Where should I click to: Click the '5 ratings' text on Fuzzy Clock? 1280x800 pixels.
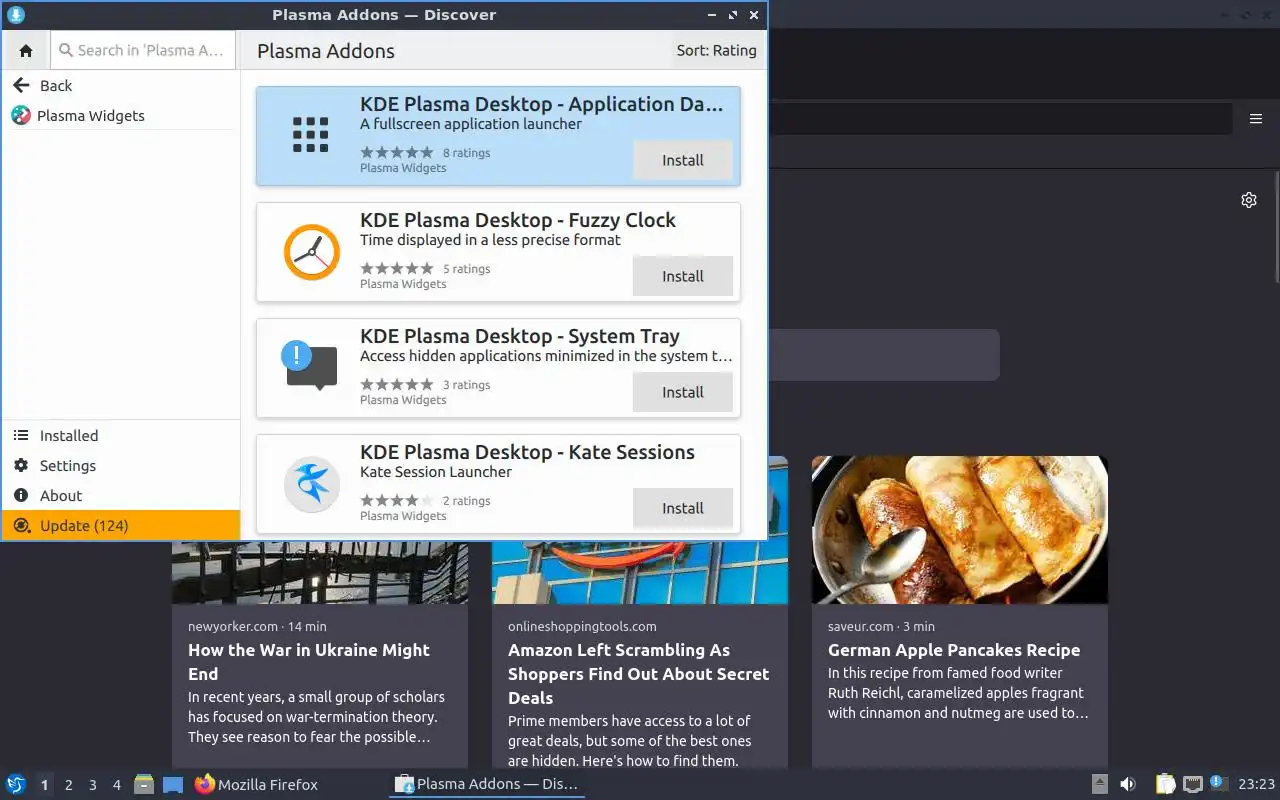click(466, 269)
